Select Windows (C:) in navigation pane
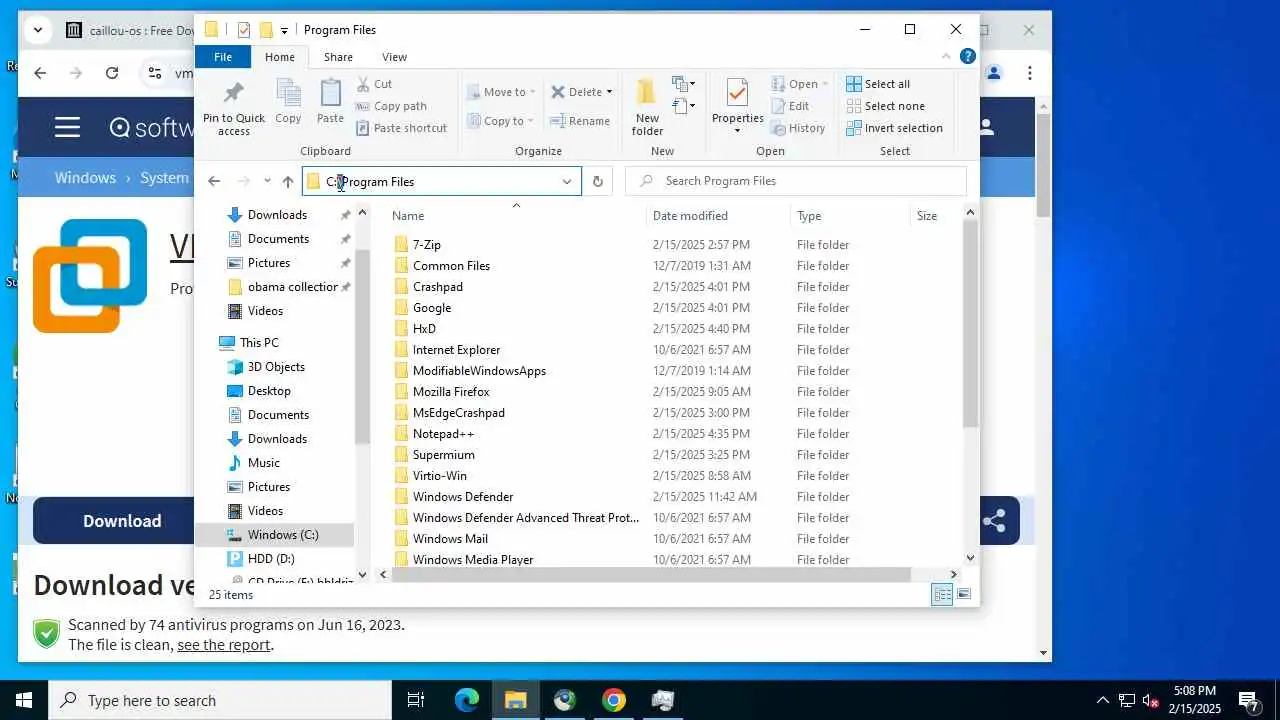Screen dimensions: 1280x720 point(283,535)
